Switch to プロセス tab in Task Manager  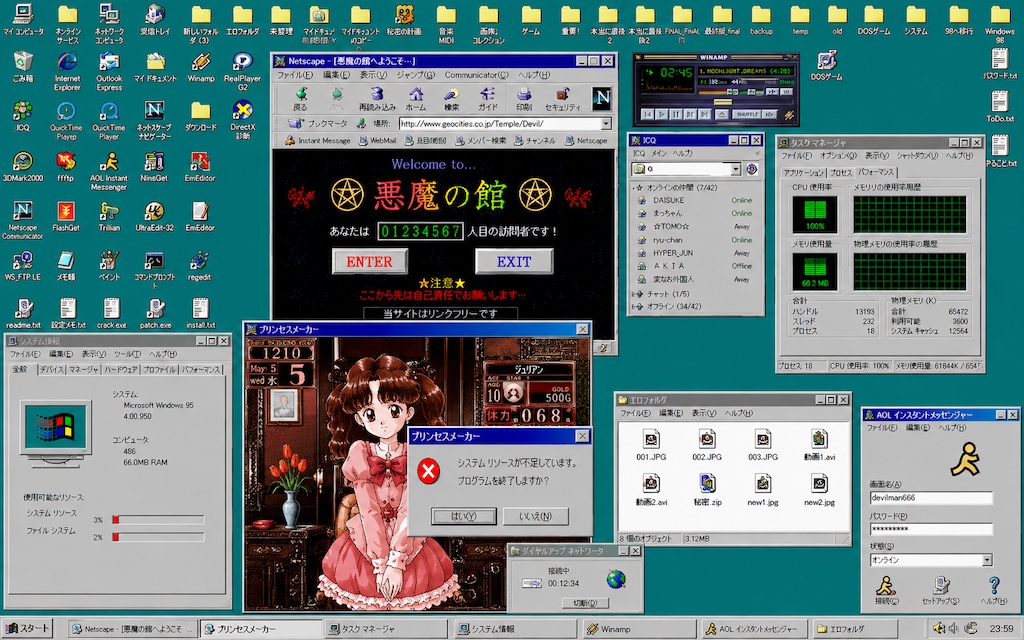point(840,172)
